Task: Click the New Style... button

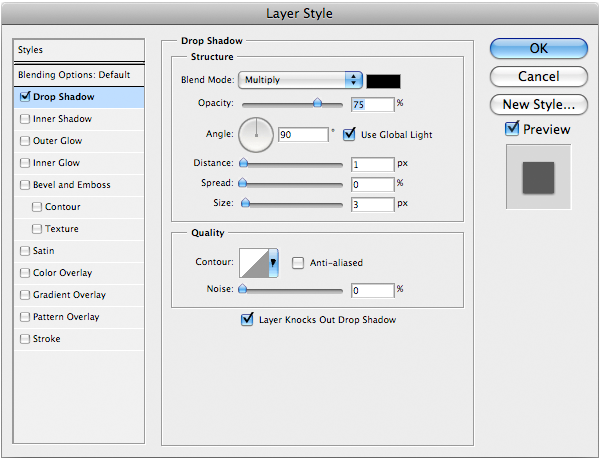Action: (x=538, y=104)
